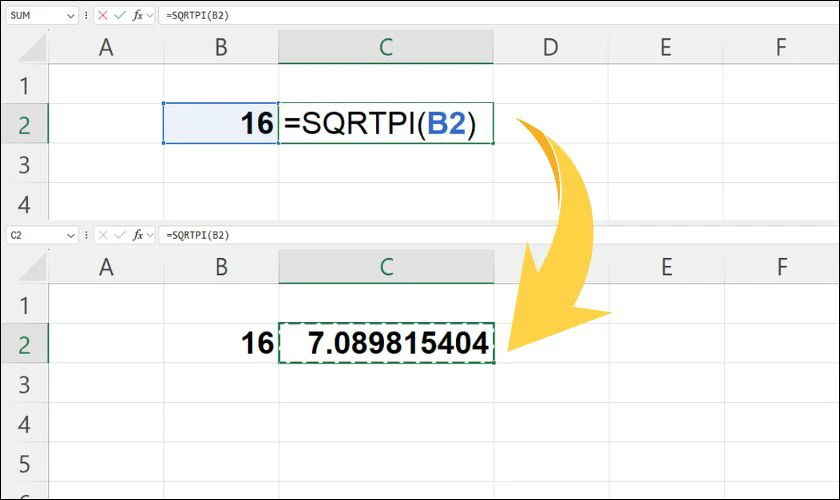Select cell containing 7.089815404

[x=386, y=343]
